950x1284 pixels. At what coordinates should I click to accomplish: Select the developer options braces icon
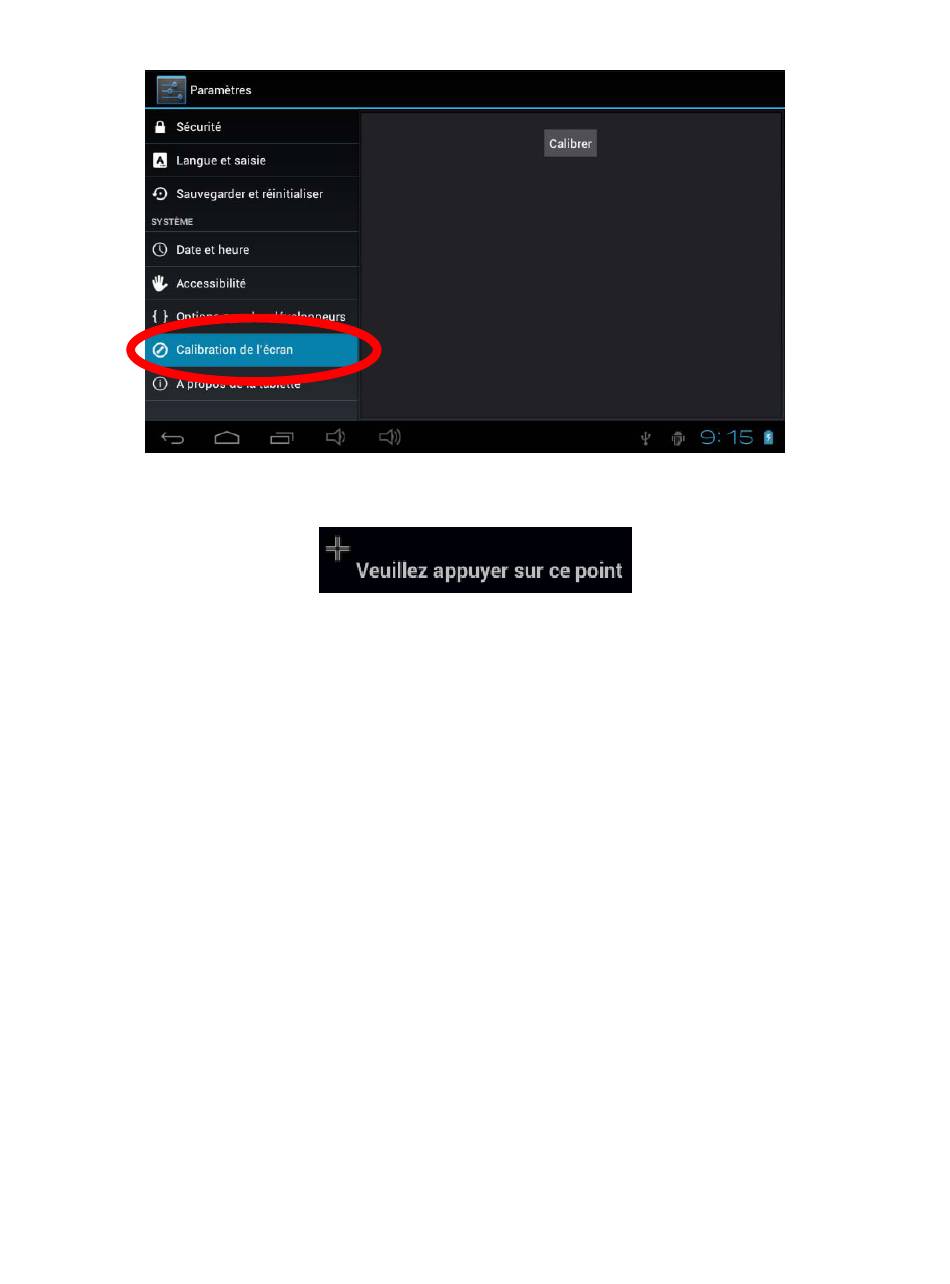point(159,316)
